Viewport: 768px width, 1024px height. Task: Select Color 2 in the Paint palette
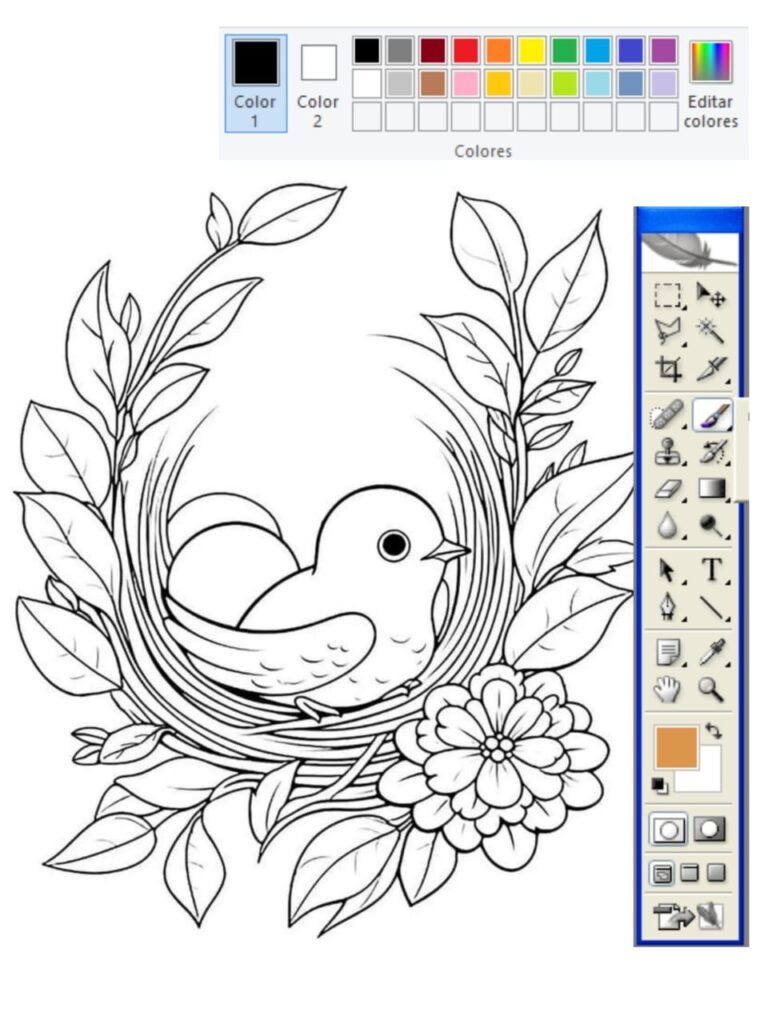[318, 84]
